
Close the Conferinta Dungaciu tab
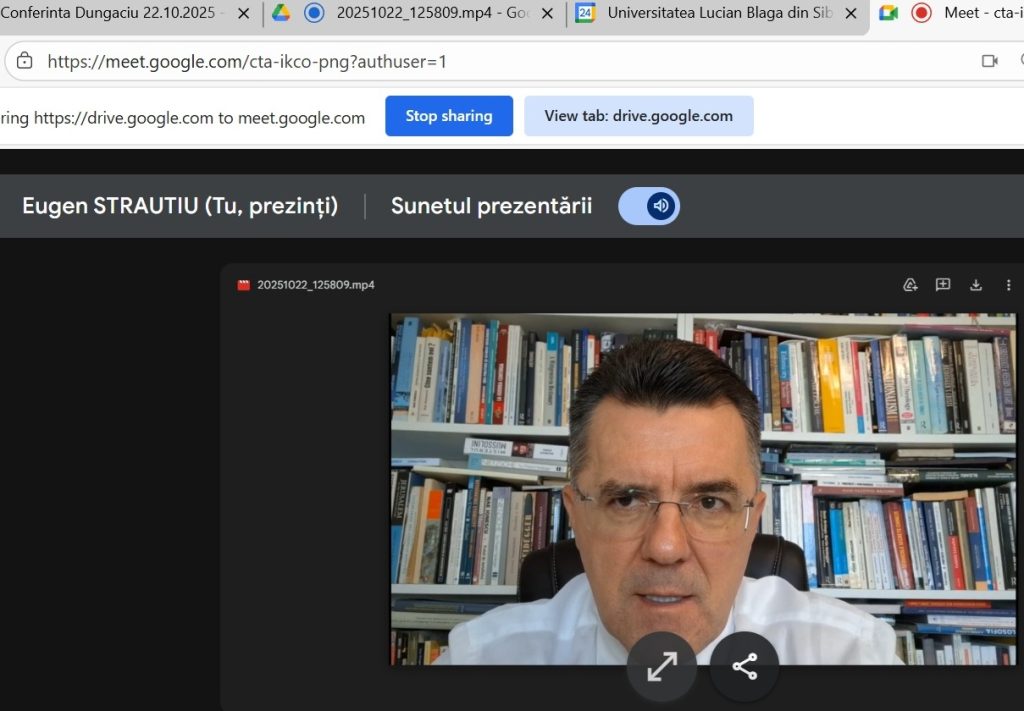243,13
